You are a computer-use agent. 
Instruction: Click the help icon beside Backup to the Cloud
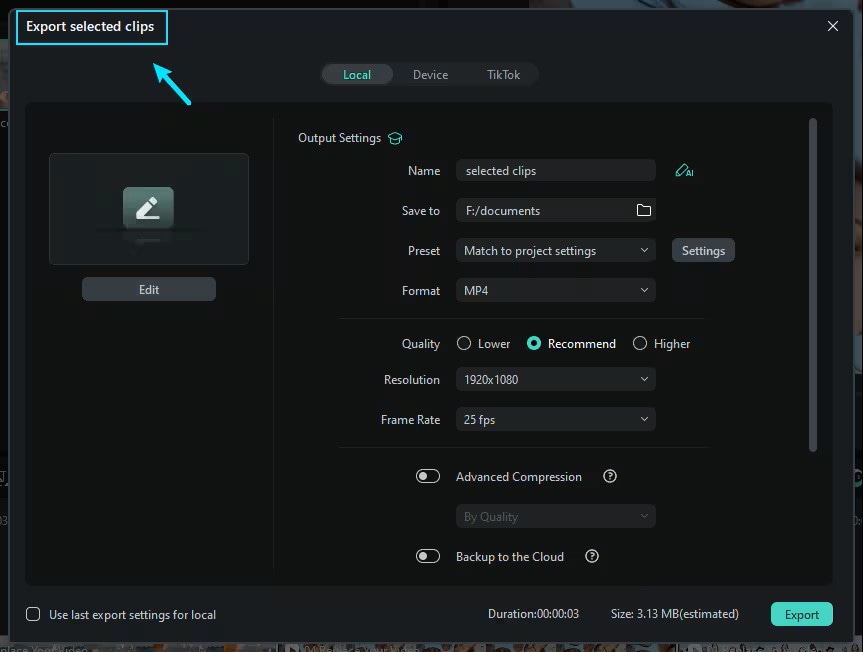click(591, 556)
